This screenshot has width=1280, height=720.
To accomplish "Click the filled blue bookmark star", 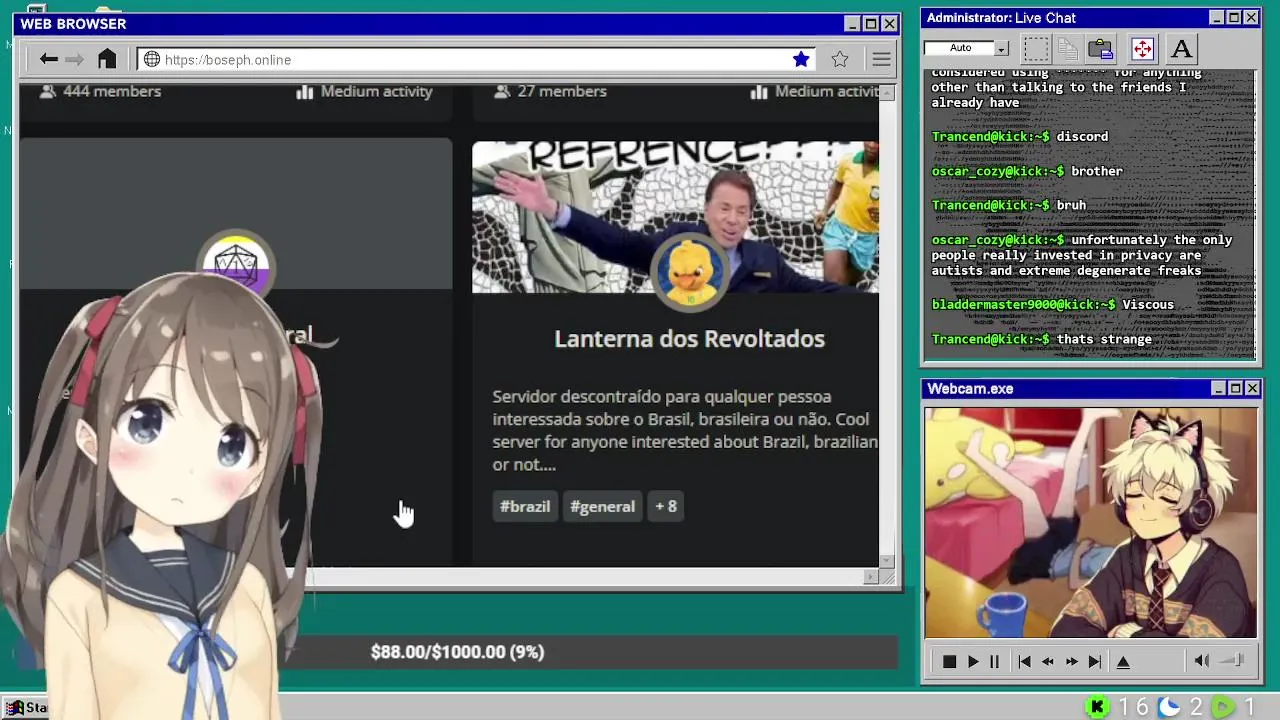I will 801,59.
